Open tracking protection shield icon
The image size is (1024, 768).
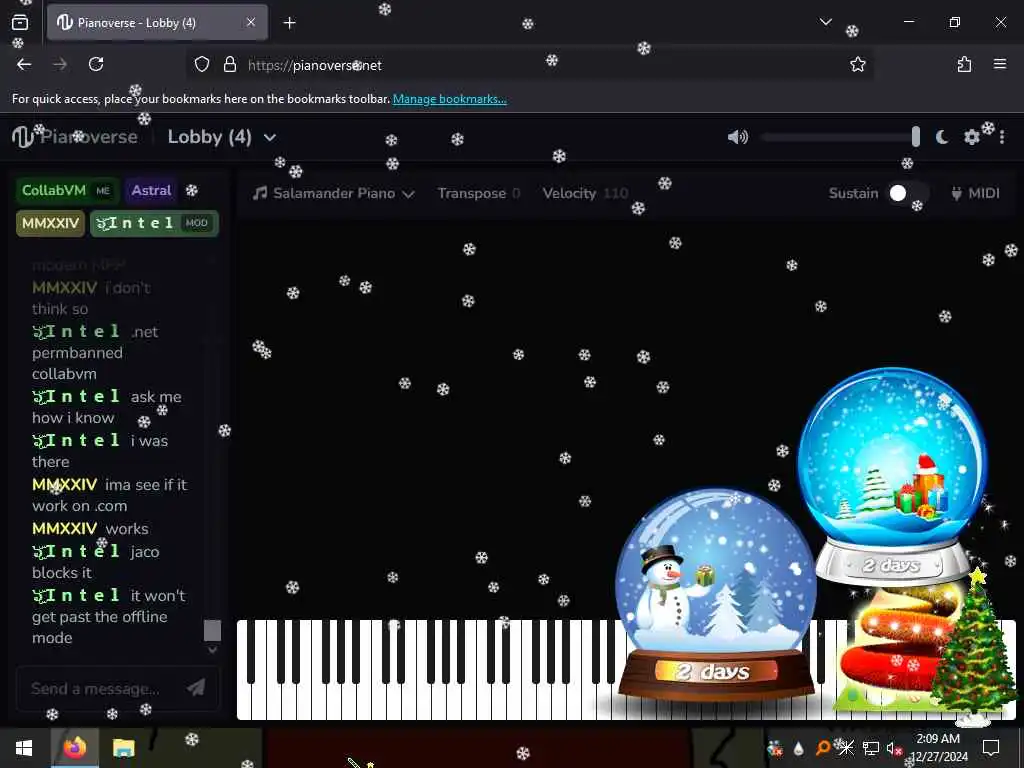click(202, 64)
